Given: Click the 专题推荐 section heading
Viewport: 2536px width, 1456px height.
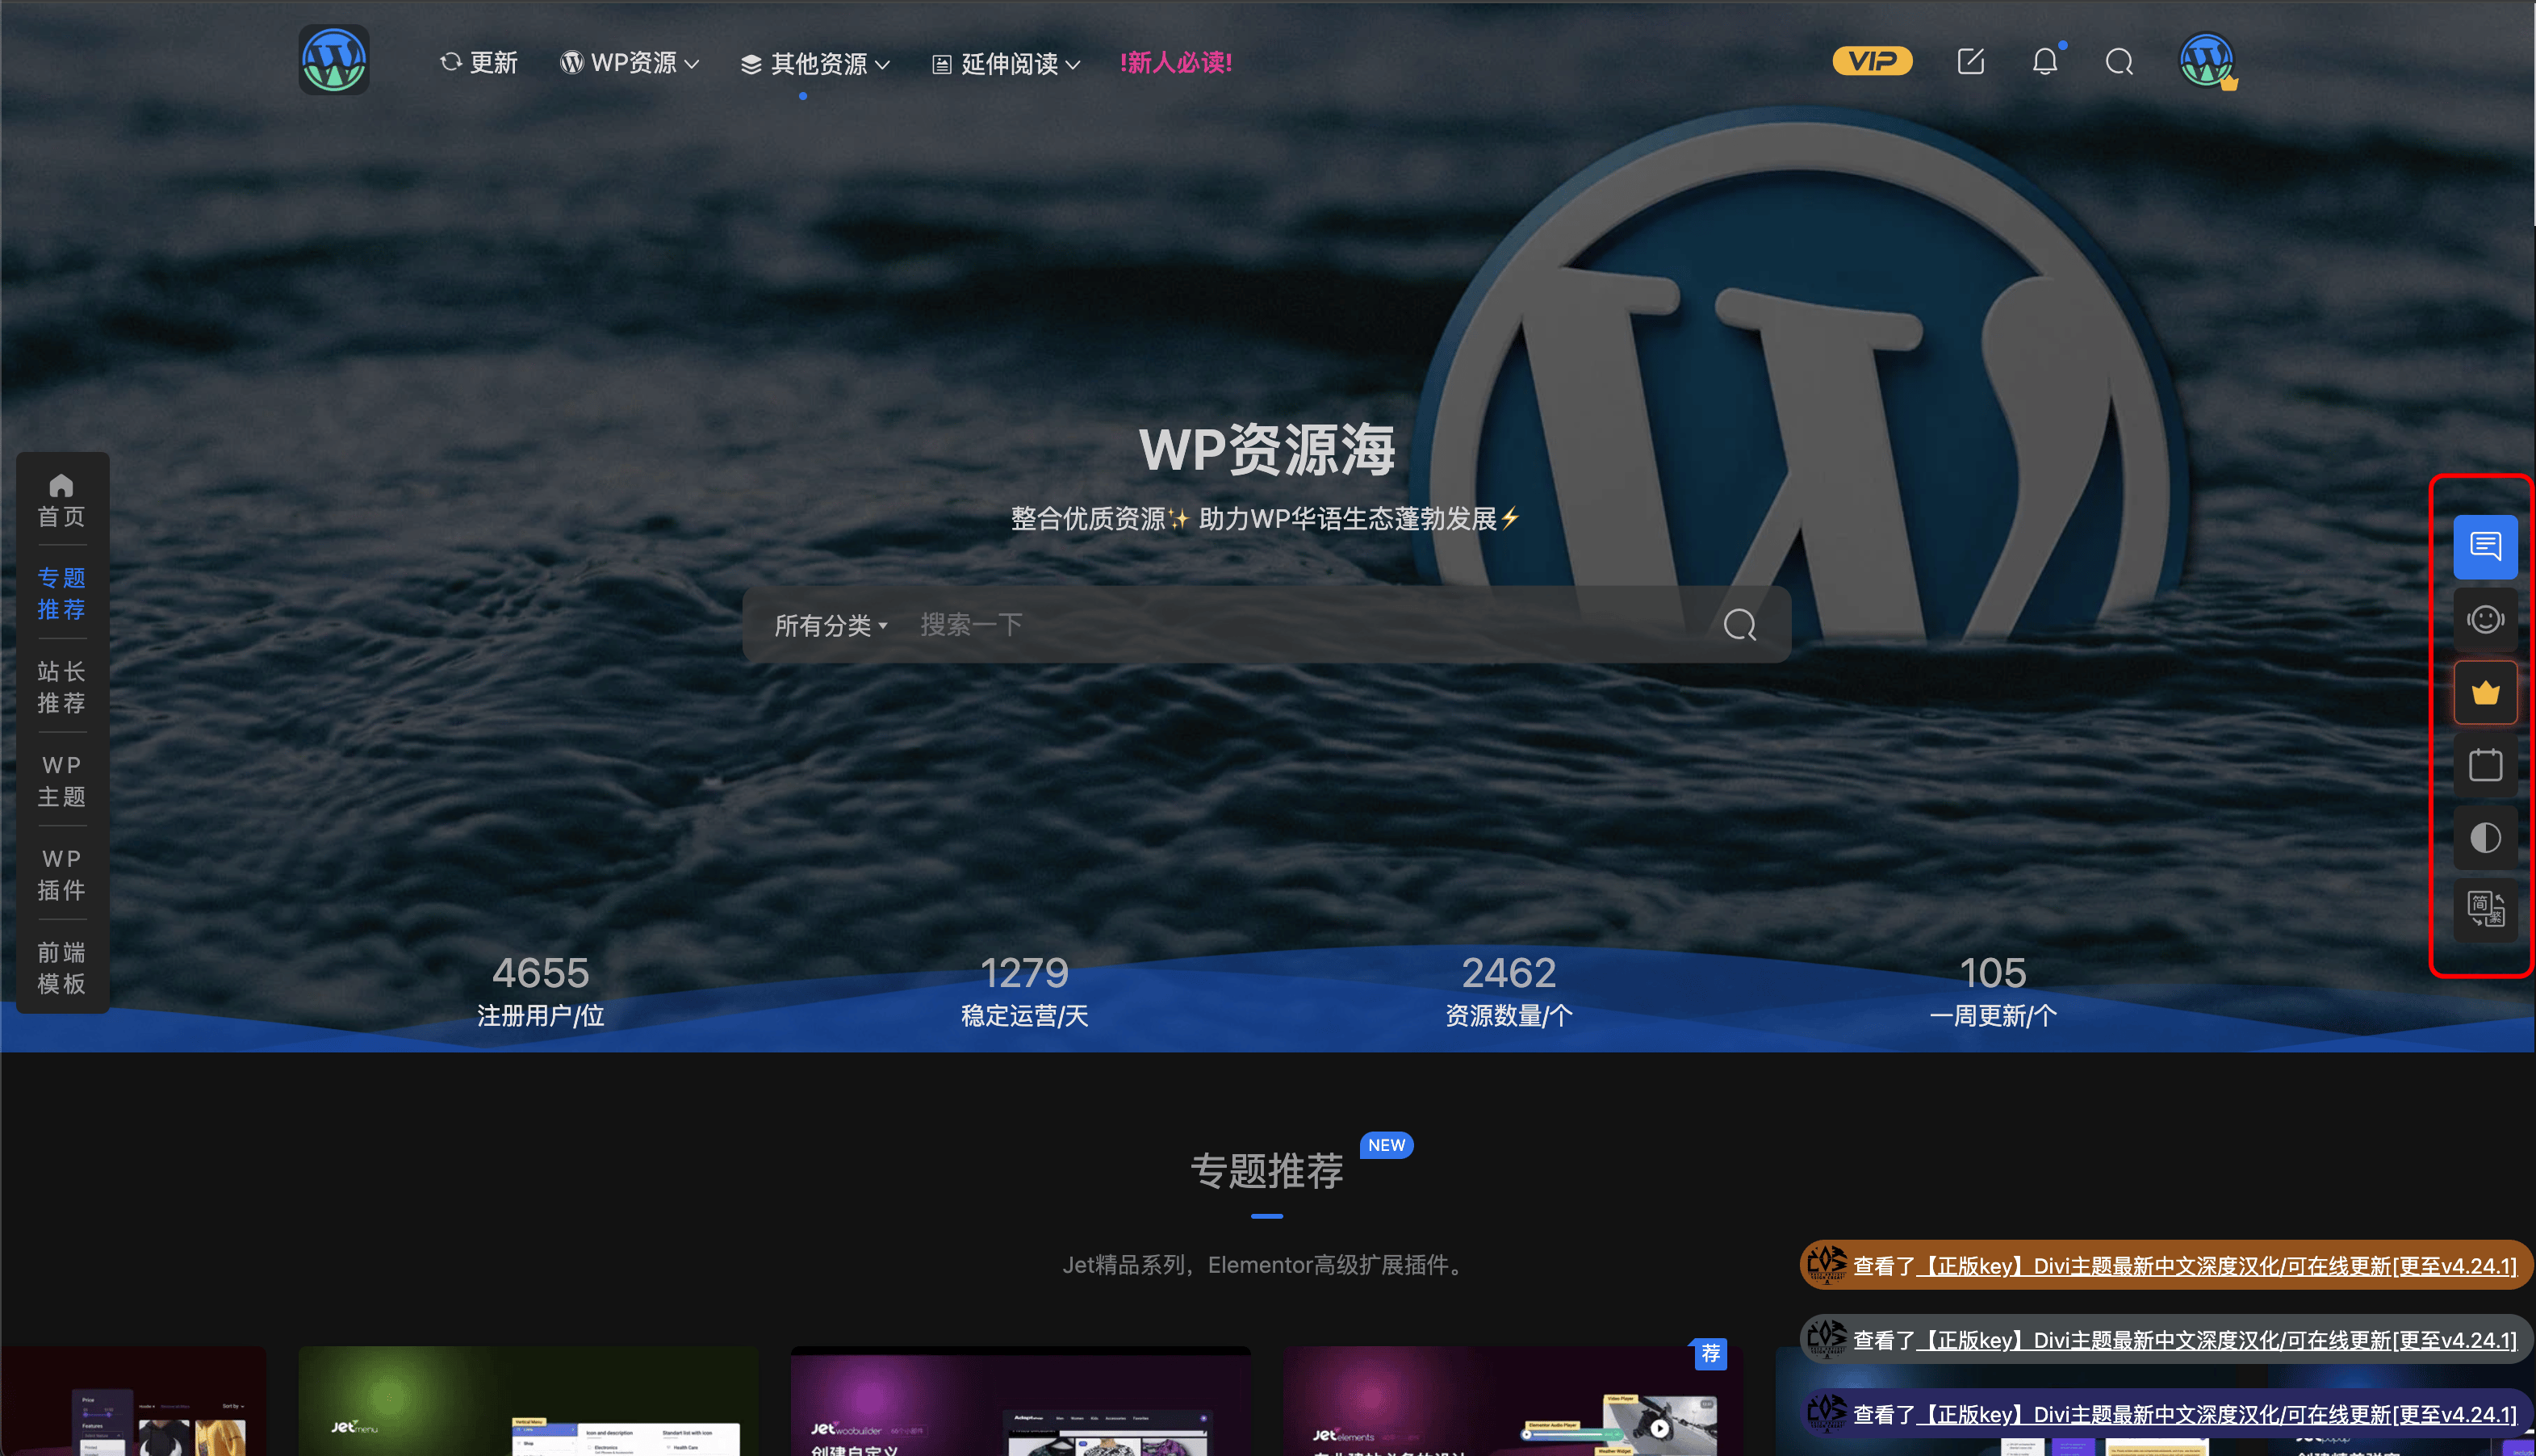Looking at the screenshot, I should click(1266, 1171).
